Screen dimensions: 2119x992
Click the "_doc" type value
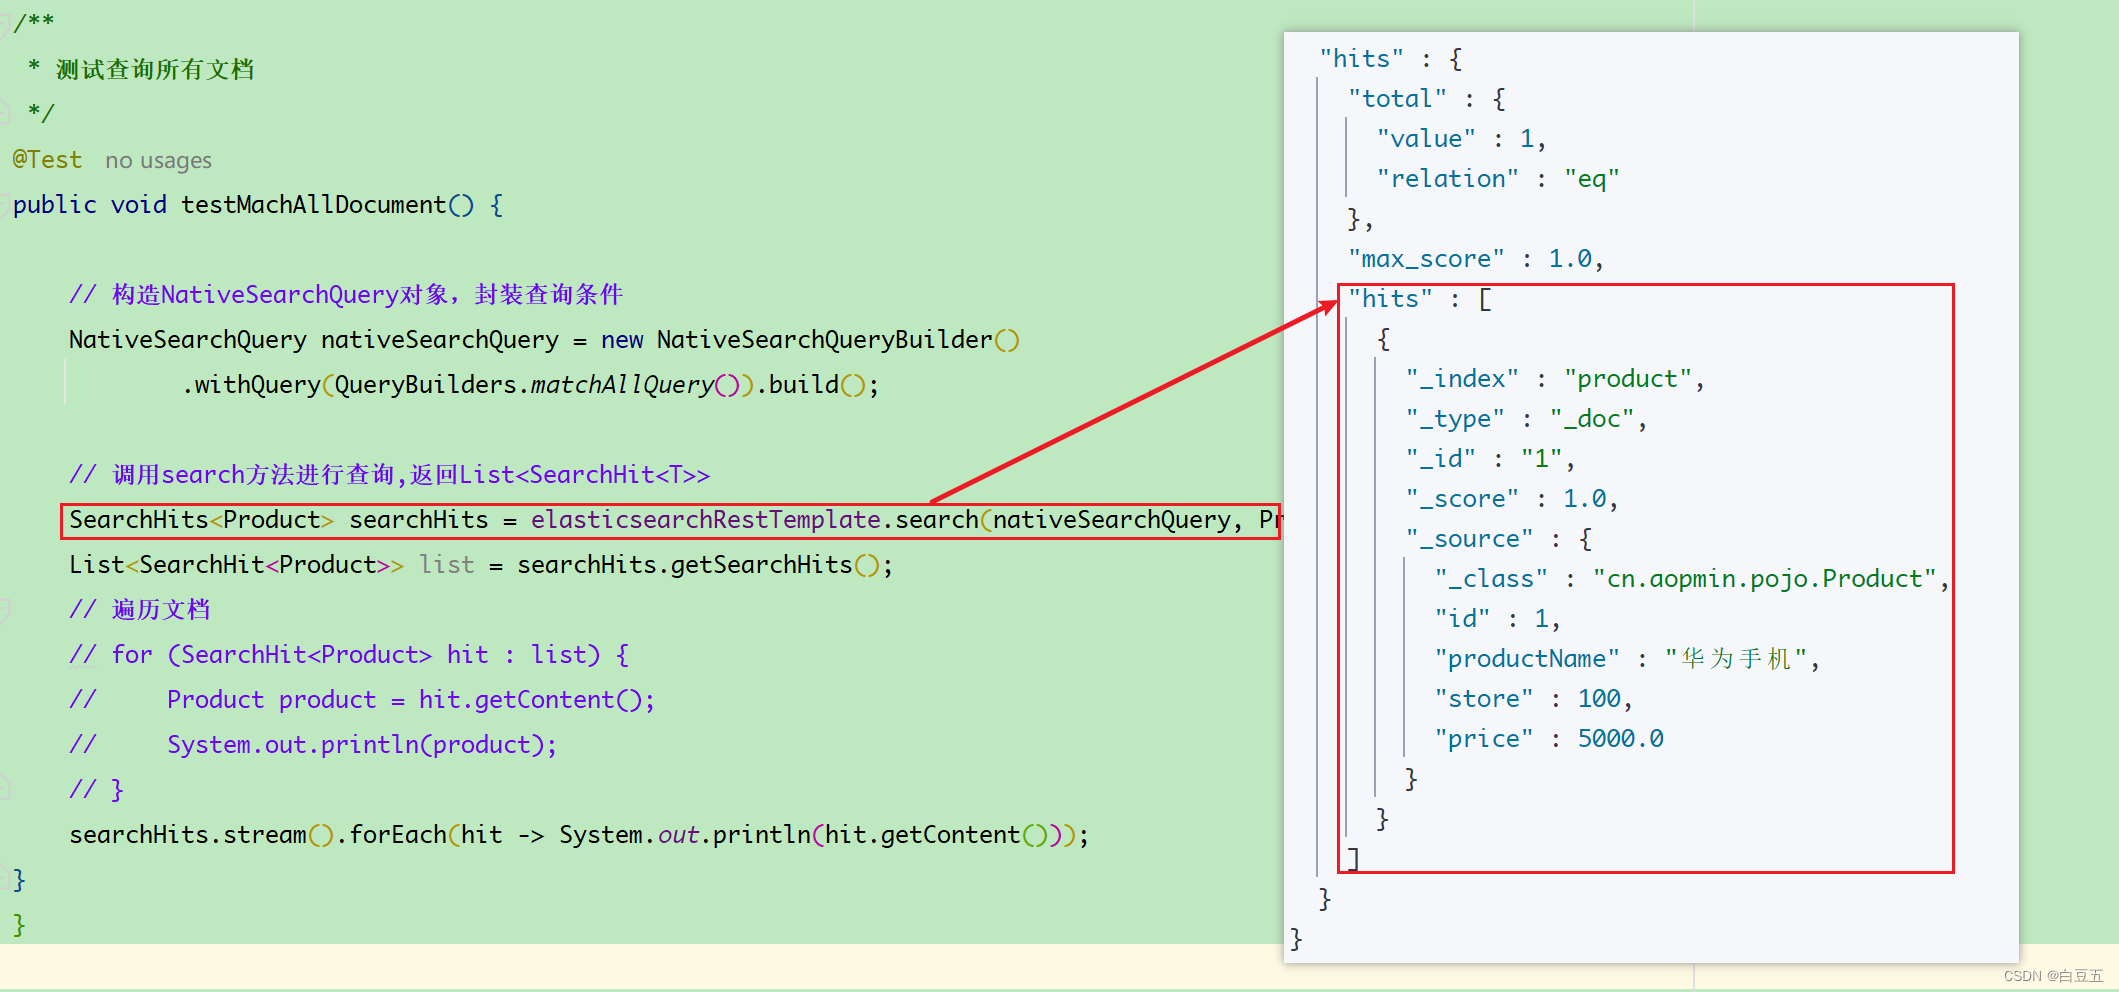coord(1592,419)
